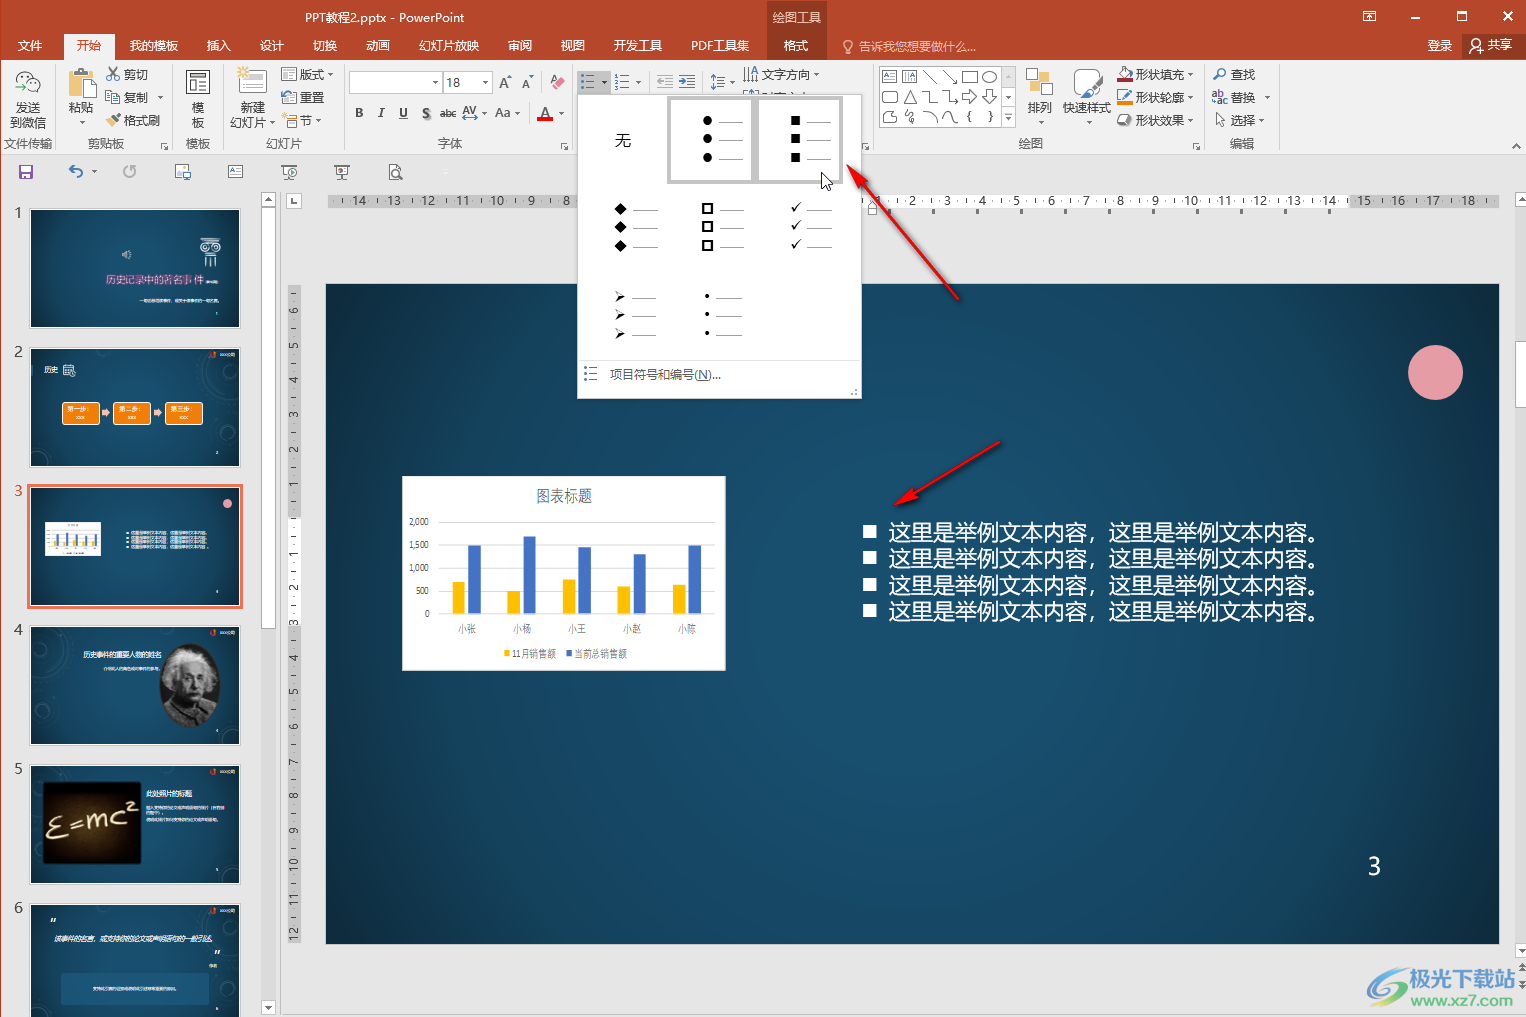Switch to the 设计 ribbon tab
This screenshot has height=1017, width=1526.
pos(271,46)
